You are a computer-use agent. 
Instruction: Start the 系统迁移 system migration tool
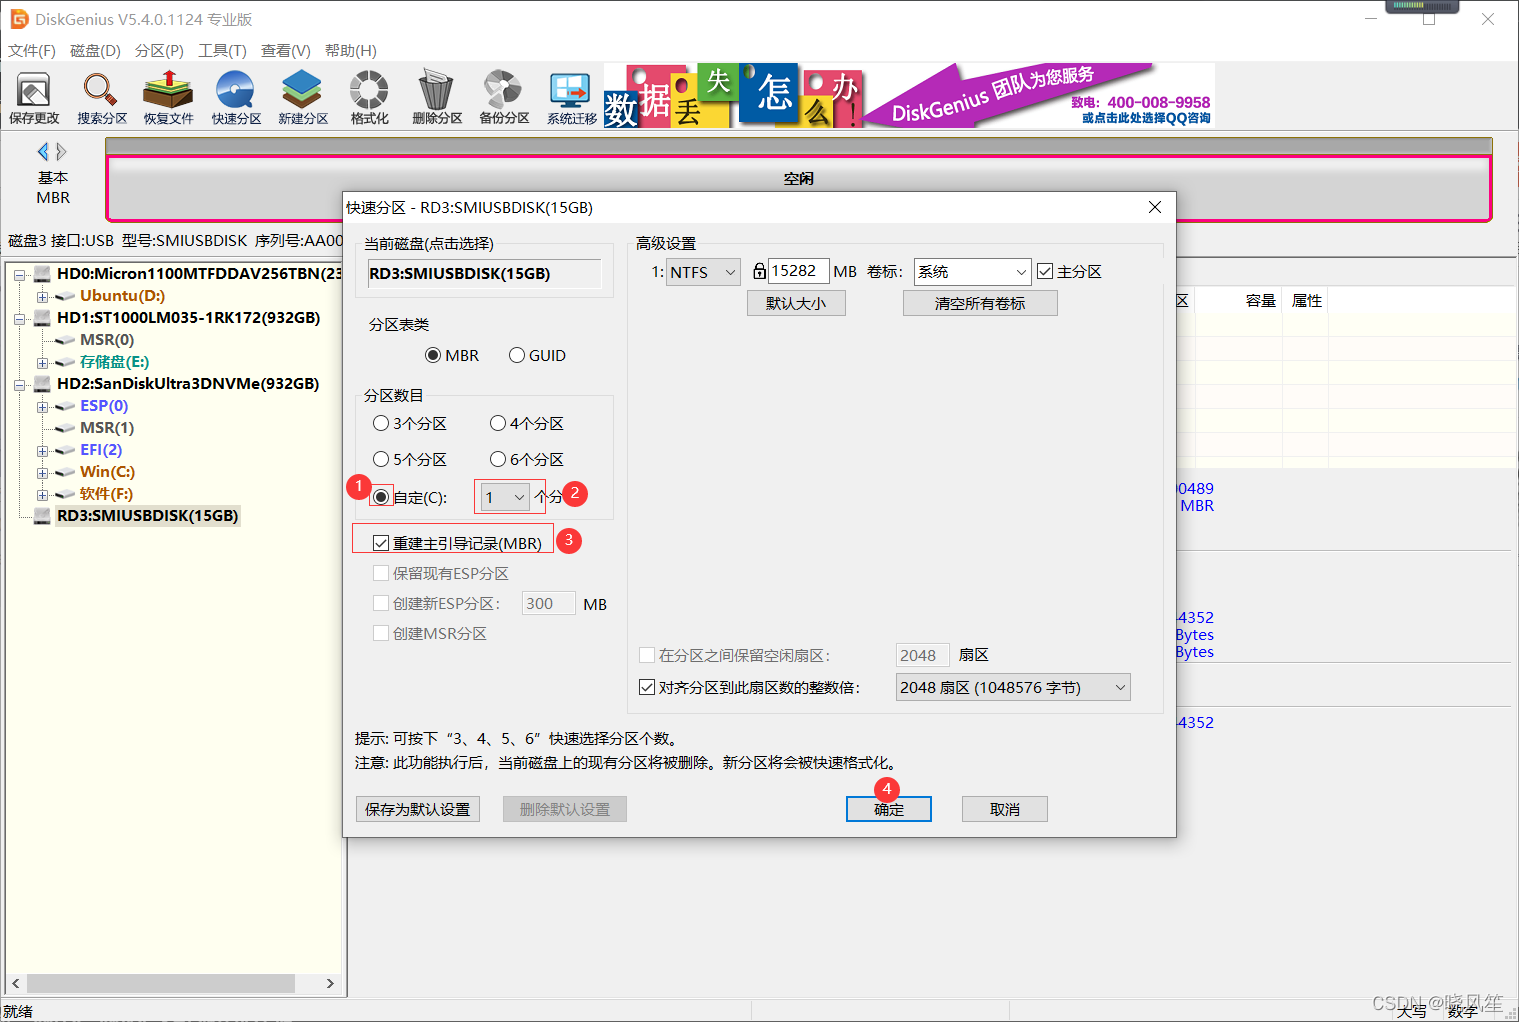[571, 97]
